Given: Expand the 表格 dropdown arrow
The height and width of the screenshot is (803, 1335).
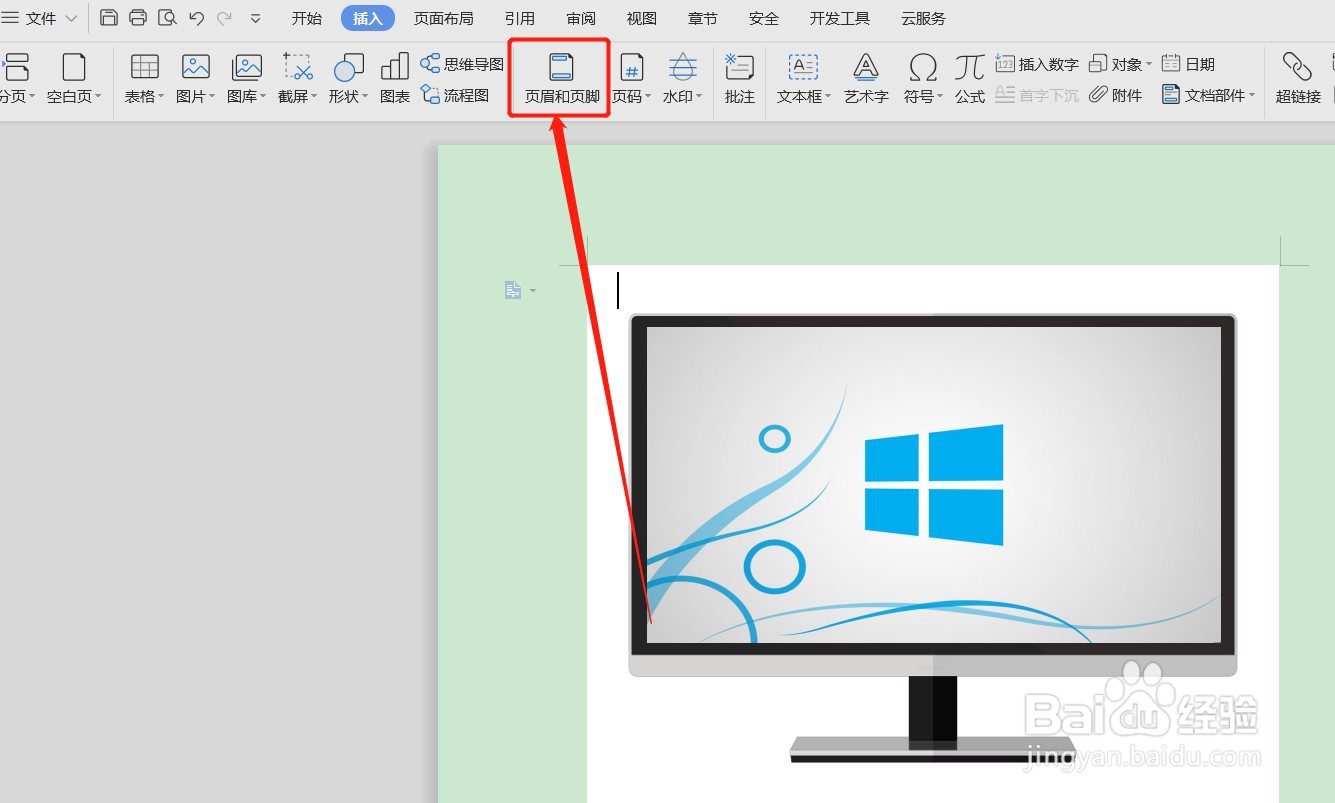Looking at the screenshot, I should [161, 97].
